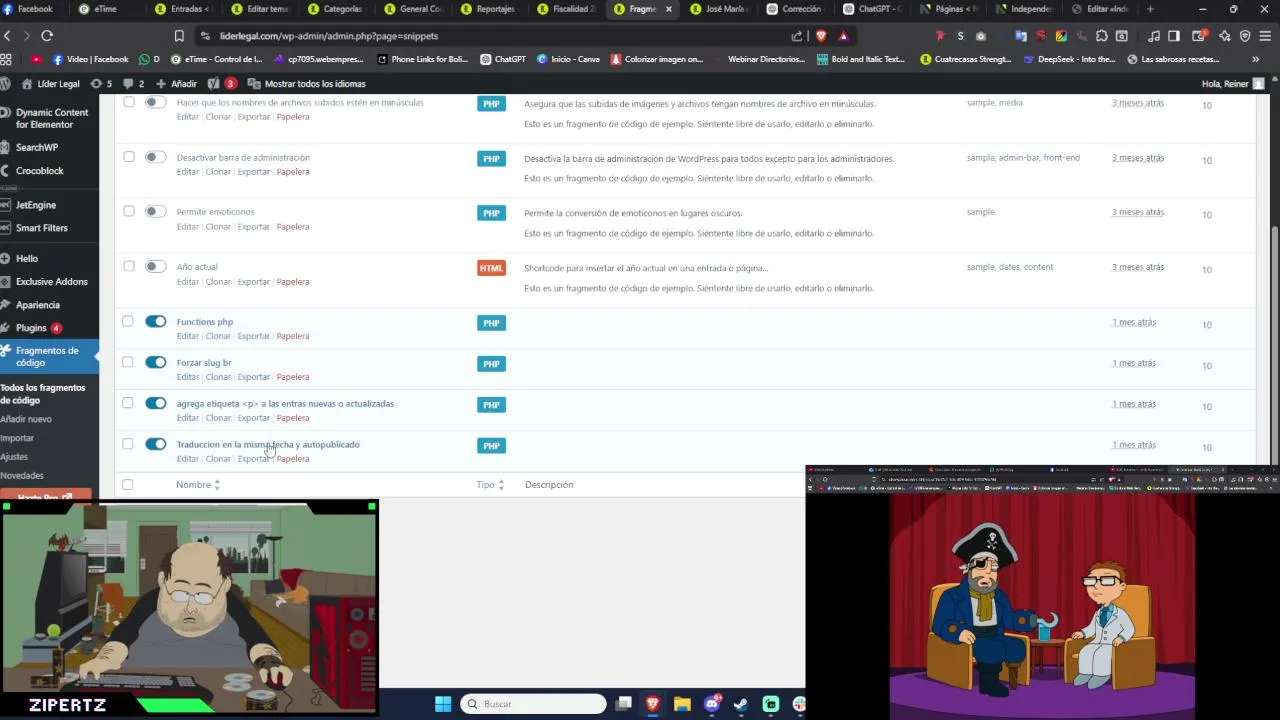This screenshot has height=720, width=1280.
Task: Open Brave VPN shield icon
Action: click(1245, 36)
